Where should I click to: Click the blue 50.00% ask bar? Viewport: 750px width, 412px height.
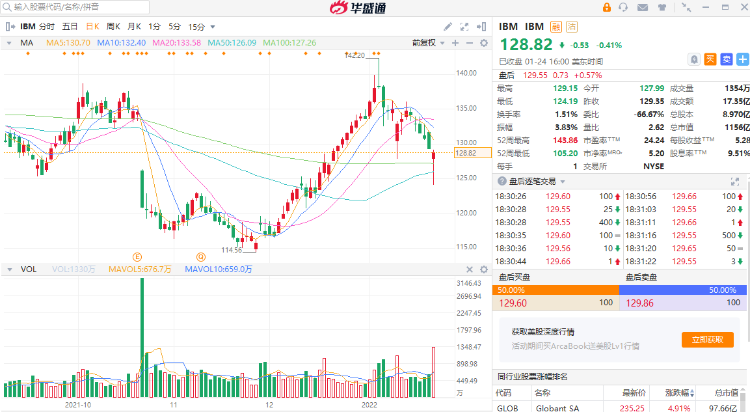point(683,290)
